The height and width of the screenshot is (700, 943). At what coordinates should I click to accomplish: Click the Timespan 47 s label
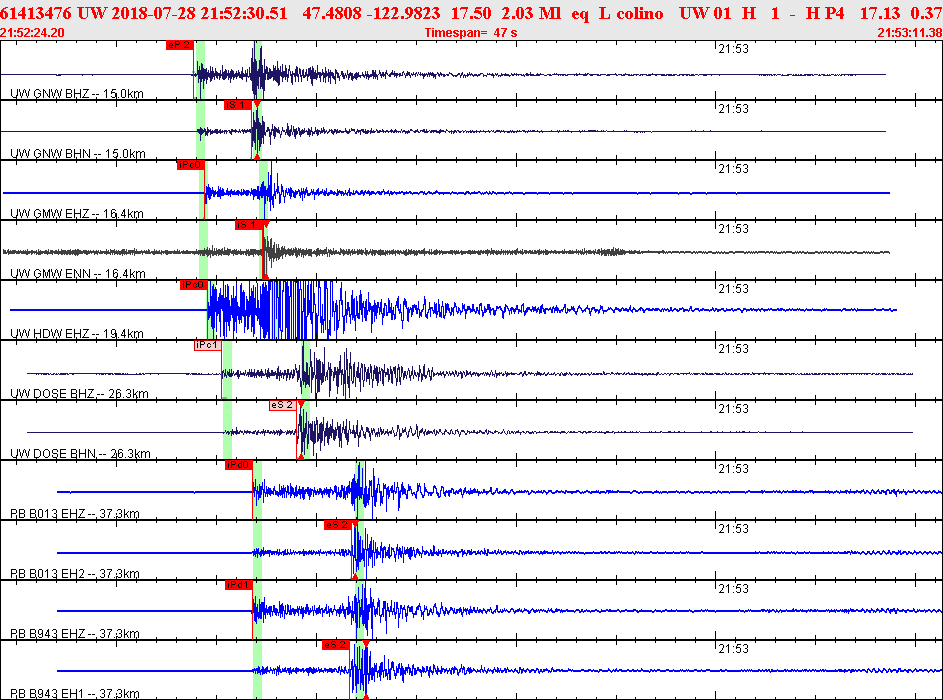pyautogui.click(x=471, y=33)
